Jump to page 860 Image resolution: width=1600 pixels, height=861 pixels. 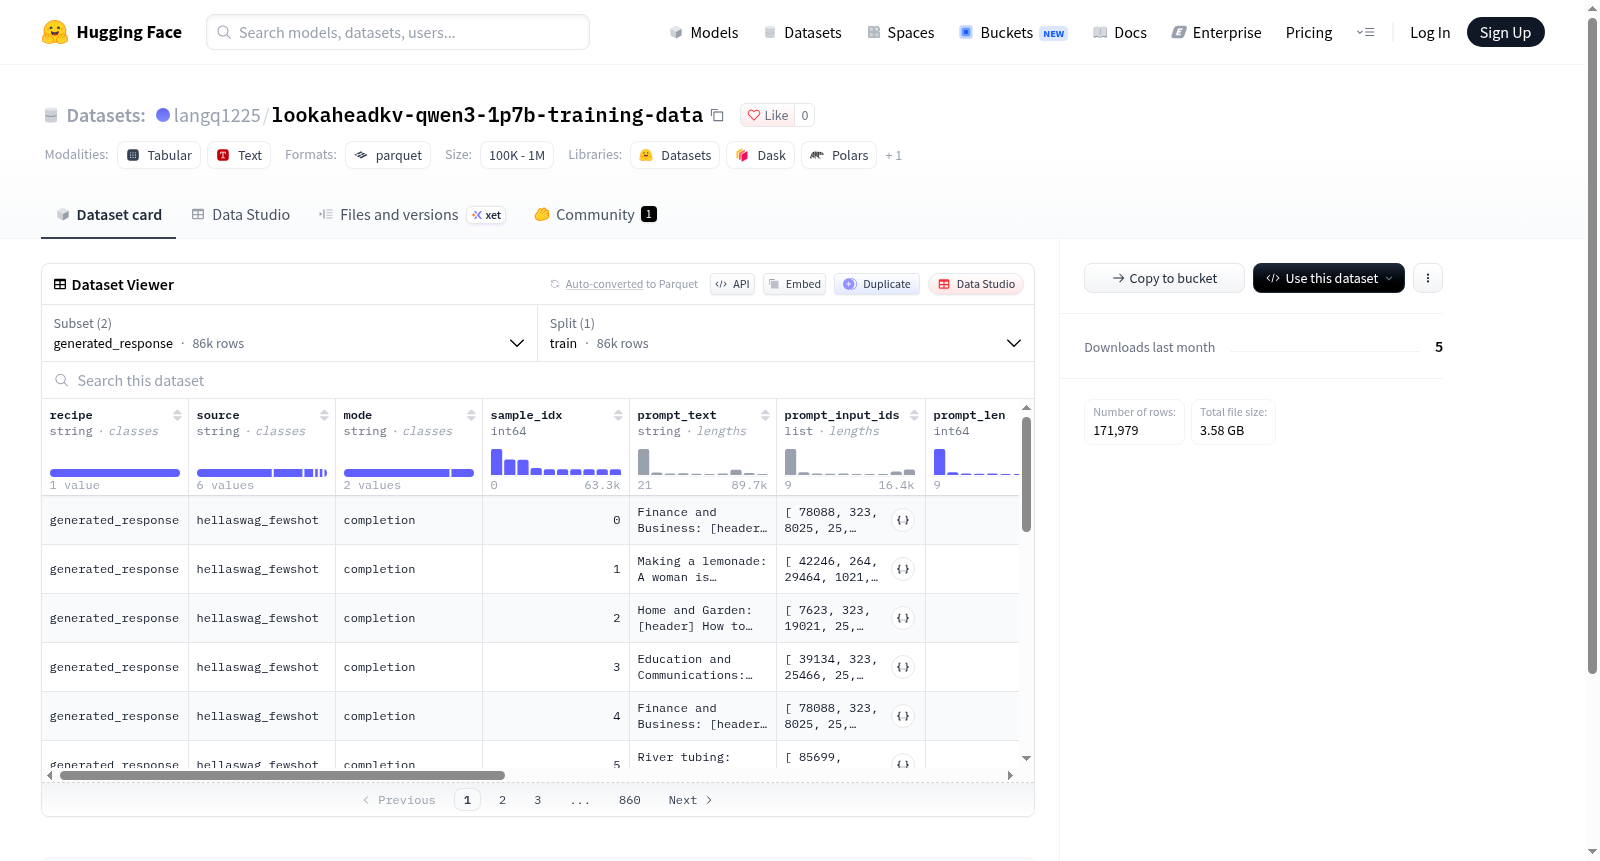point(630,800)
